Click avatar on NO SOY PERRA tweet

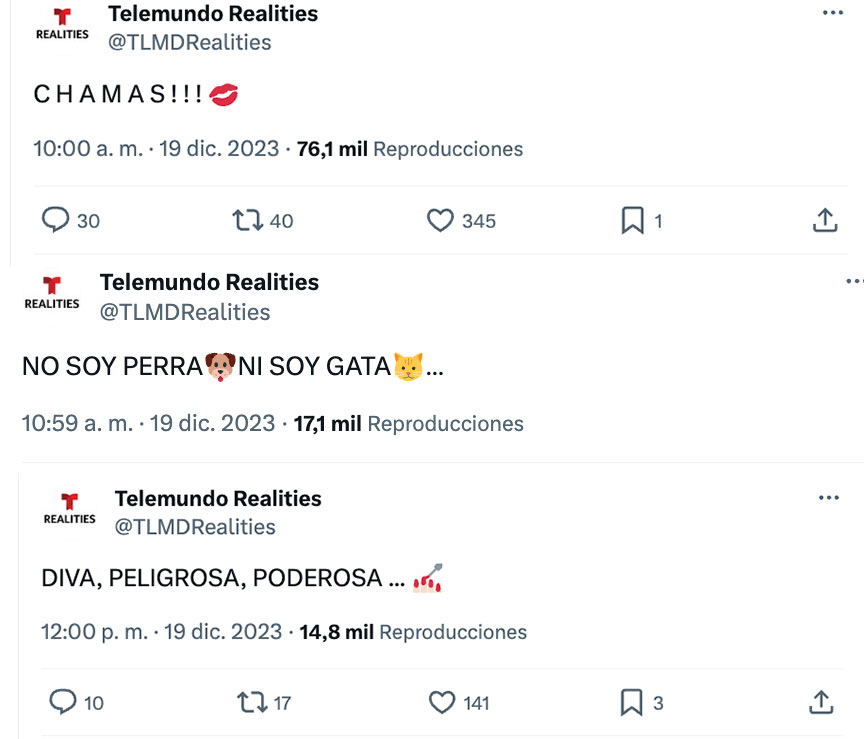[x=52, y=295]
